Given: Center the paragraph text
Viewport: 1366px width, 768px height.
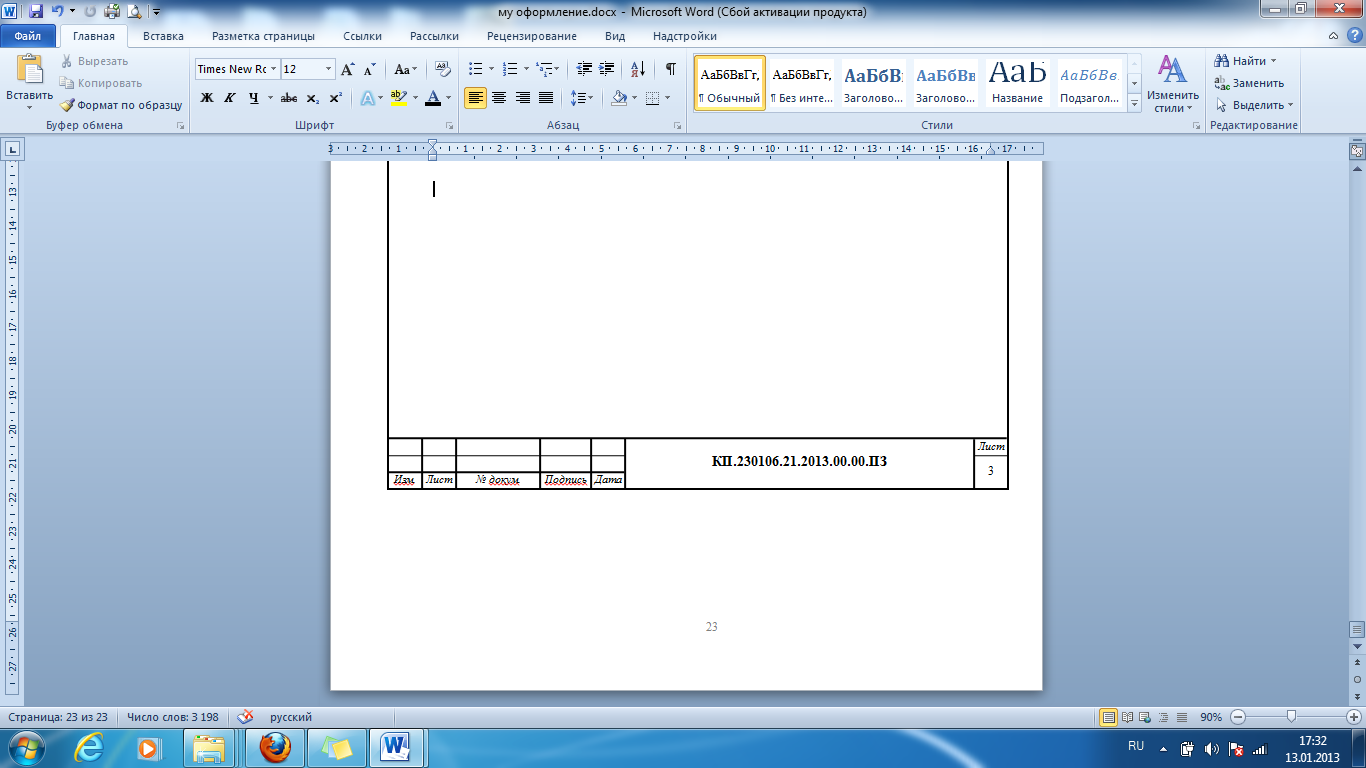Looking at the screenshot, I should (x=498, y=98).
